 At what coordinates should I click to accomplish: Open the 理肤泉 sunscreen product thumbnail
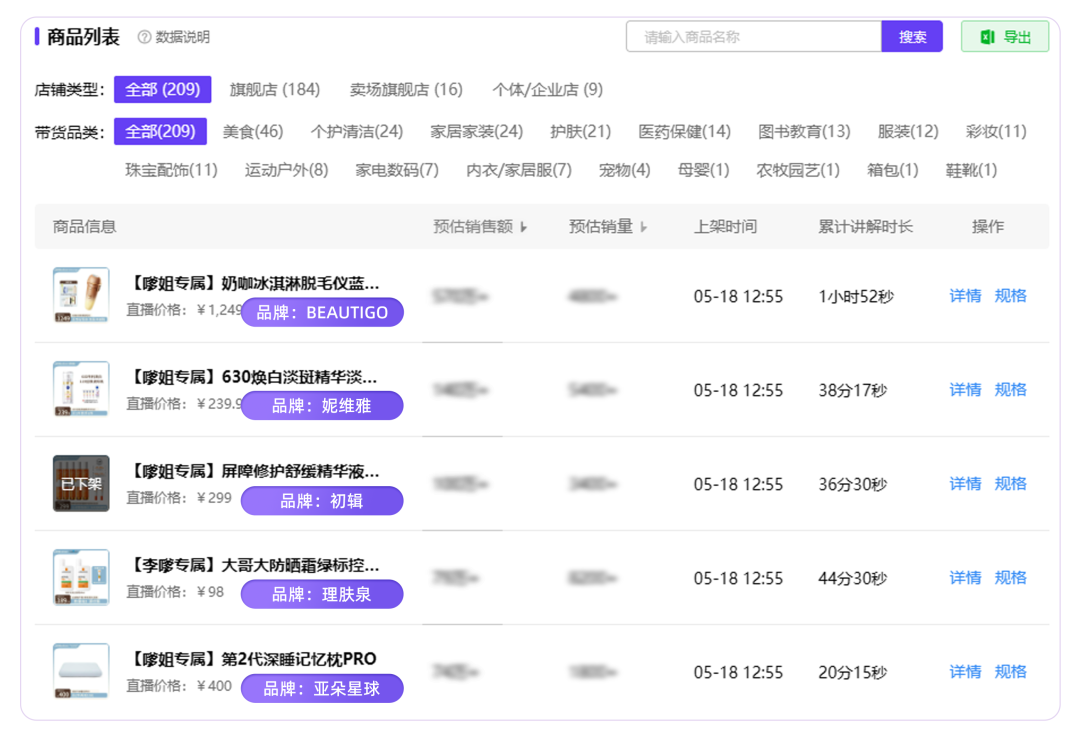click(x=81, y=577)
